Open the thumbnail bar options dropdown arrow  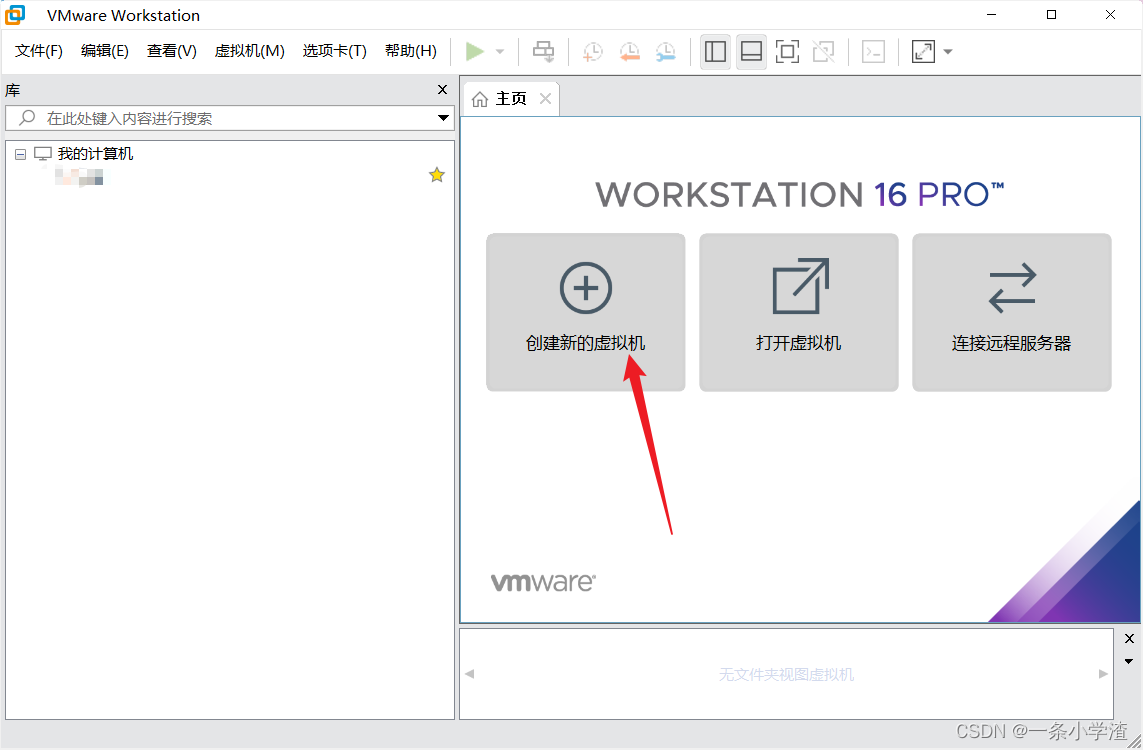(1129, 662)
